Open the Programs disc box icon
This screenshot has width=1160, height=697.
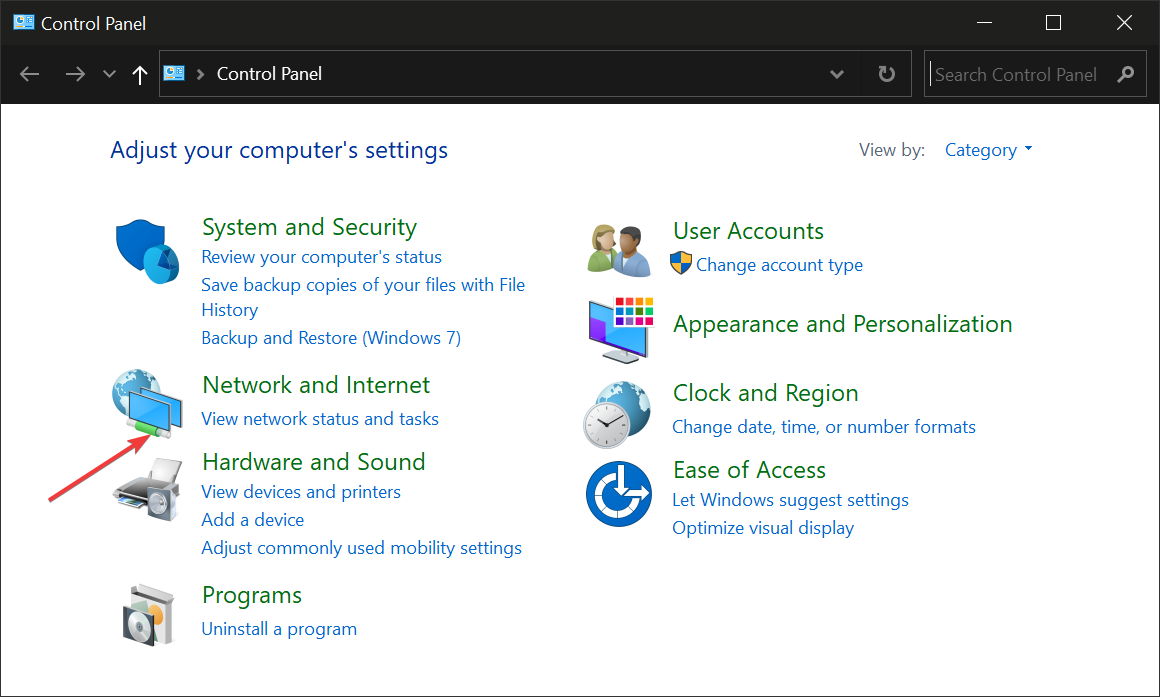point(148,613)
